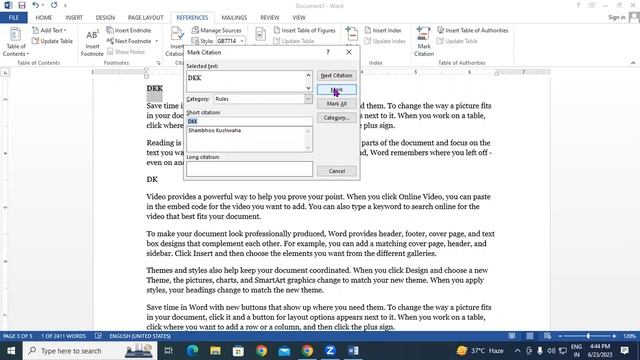Click Mark Citation dialog help icon
Image resolution: width=640 pixels, height=360 pixels.
328,52
